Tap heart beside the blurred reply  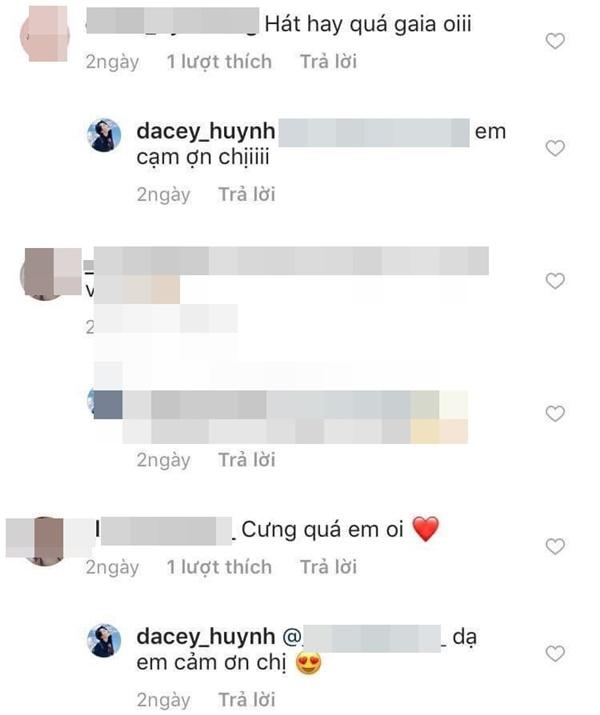pos(555,414)
